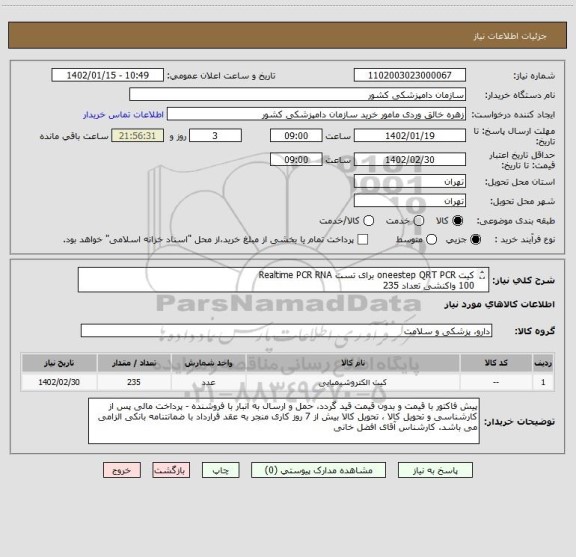Click the goods group field دارو، پزشکی و سلامت
This screenshot has width=576, height=557.
click(286, 331)
